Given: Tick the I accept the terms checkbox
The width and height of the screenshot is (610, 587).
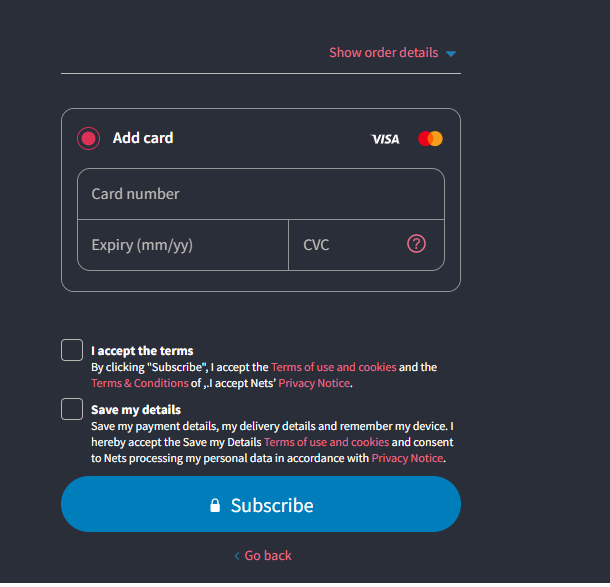Looking at the screenshot, I should [72, 350].
